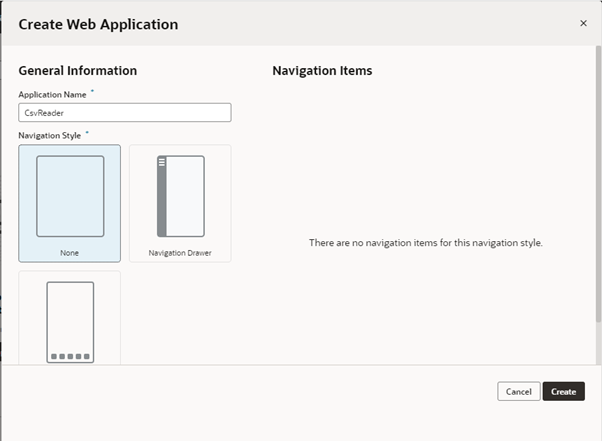The width and height of the screenshot is (602, 441).
Task: Choose the Navigation Drawer style card
Action: click(x=180, y=203)
